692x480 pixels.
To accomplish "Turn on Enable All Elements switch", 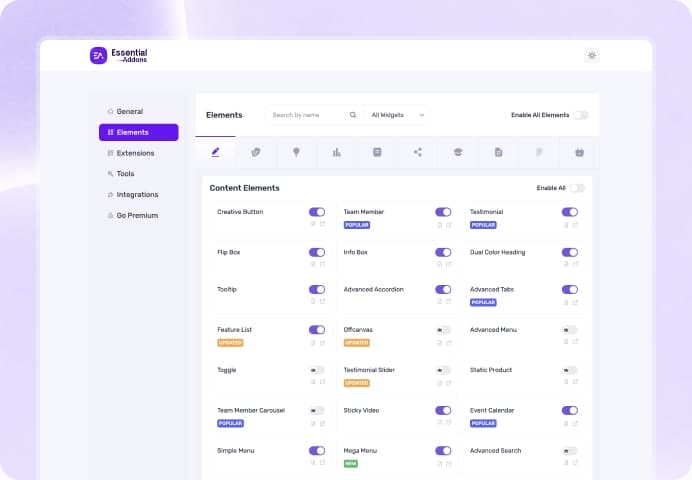I will pyautogui.click(x=581, y=115).
